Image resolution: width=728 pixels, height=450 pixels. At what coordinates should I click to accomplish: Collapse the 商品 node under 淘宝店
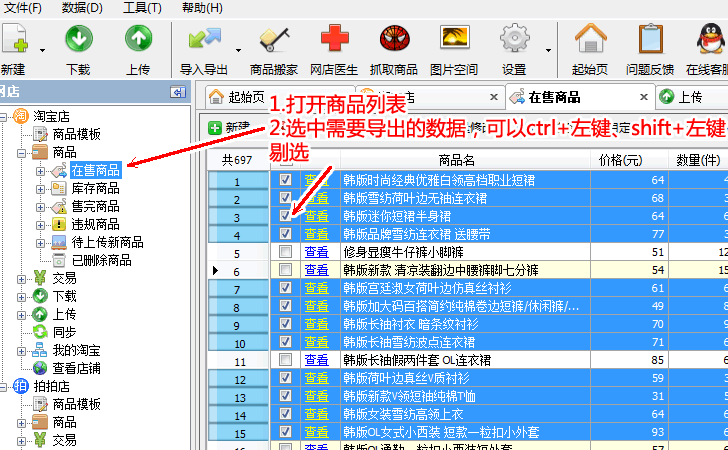(x=21, y=152)
